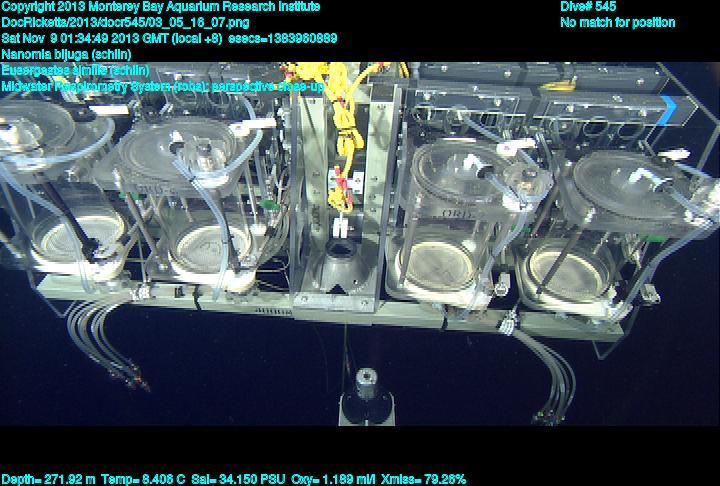Select the Dive# 545 label
Image resolution: width=720 pixels, height=486 pixels.
588,7
